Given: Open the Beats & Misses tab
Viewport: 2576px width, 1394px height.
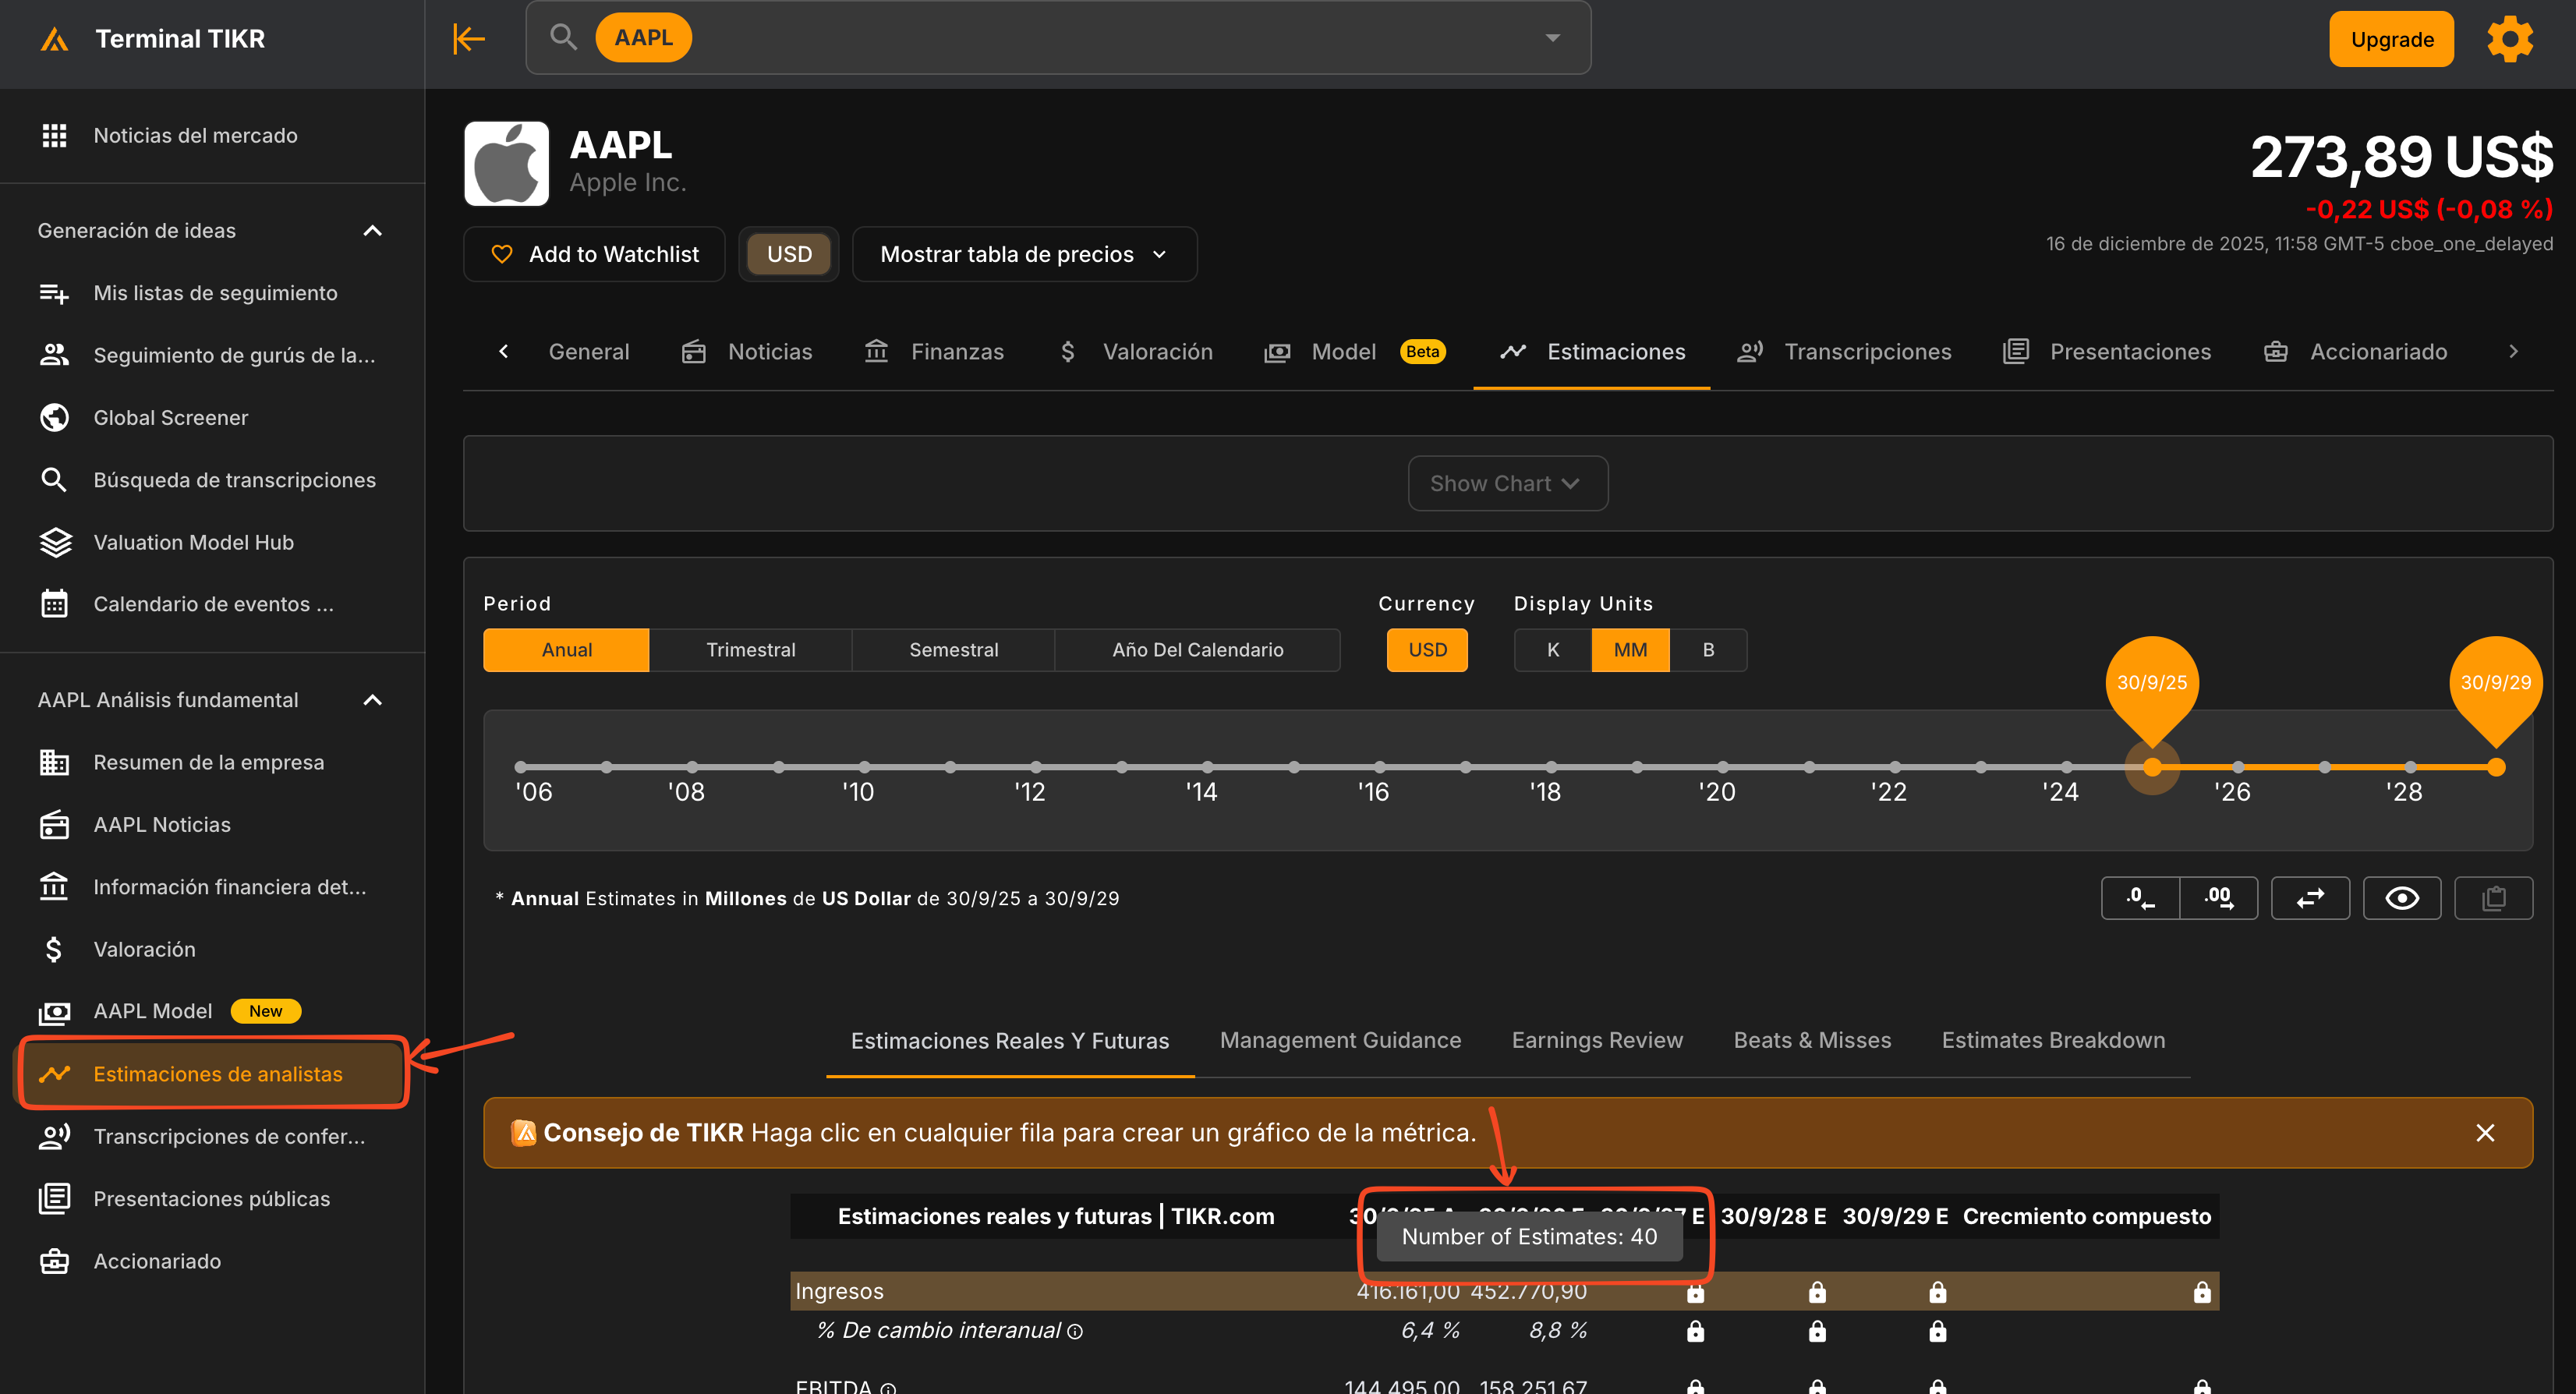Looking at the screenshot, I should tap(1811, 1040).
